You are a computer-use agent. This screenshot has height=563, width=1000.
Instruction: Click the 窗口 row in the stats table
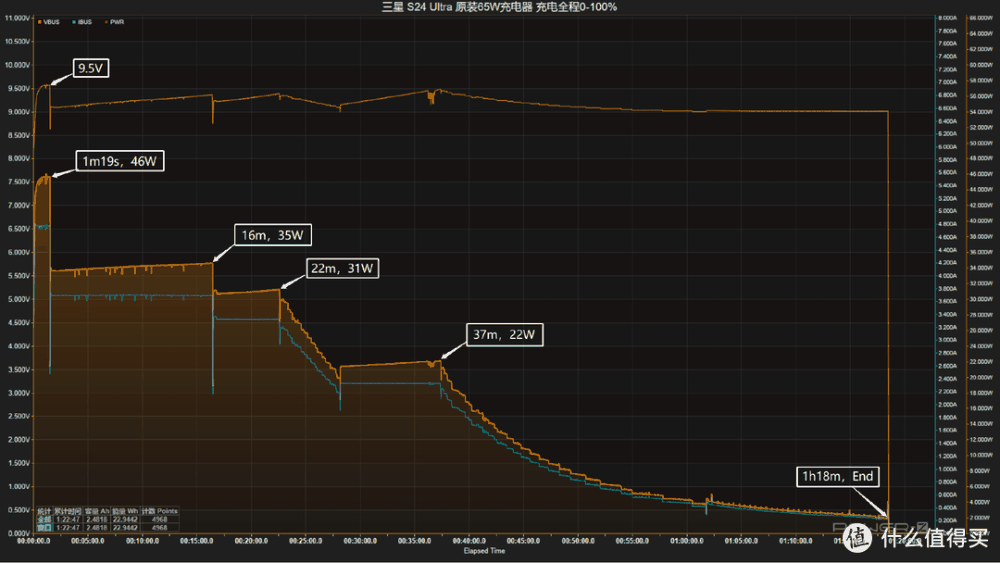coord(45,526)
